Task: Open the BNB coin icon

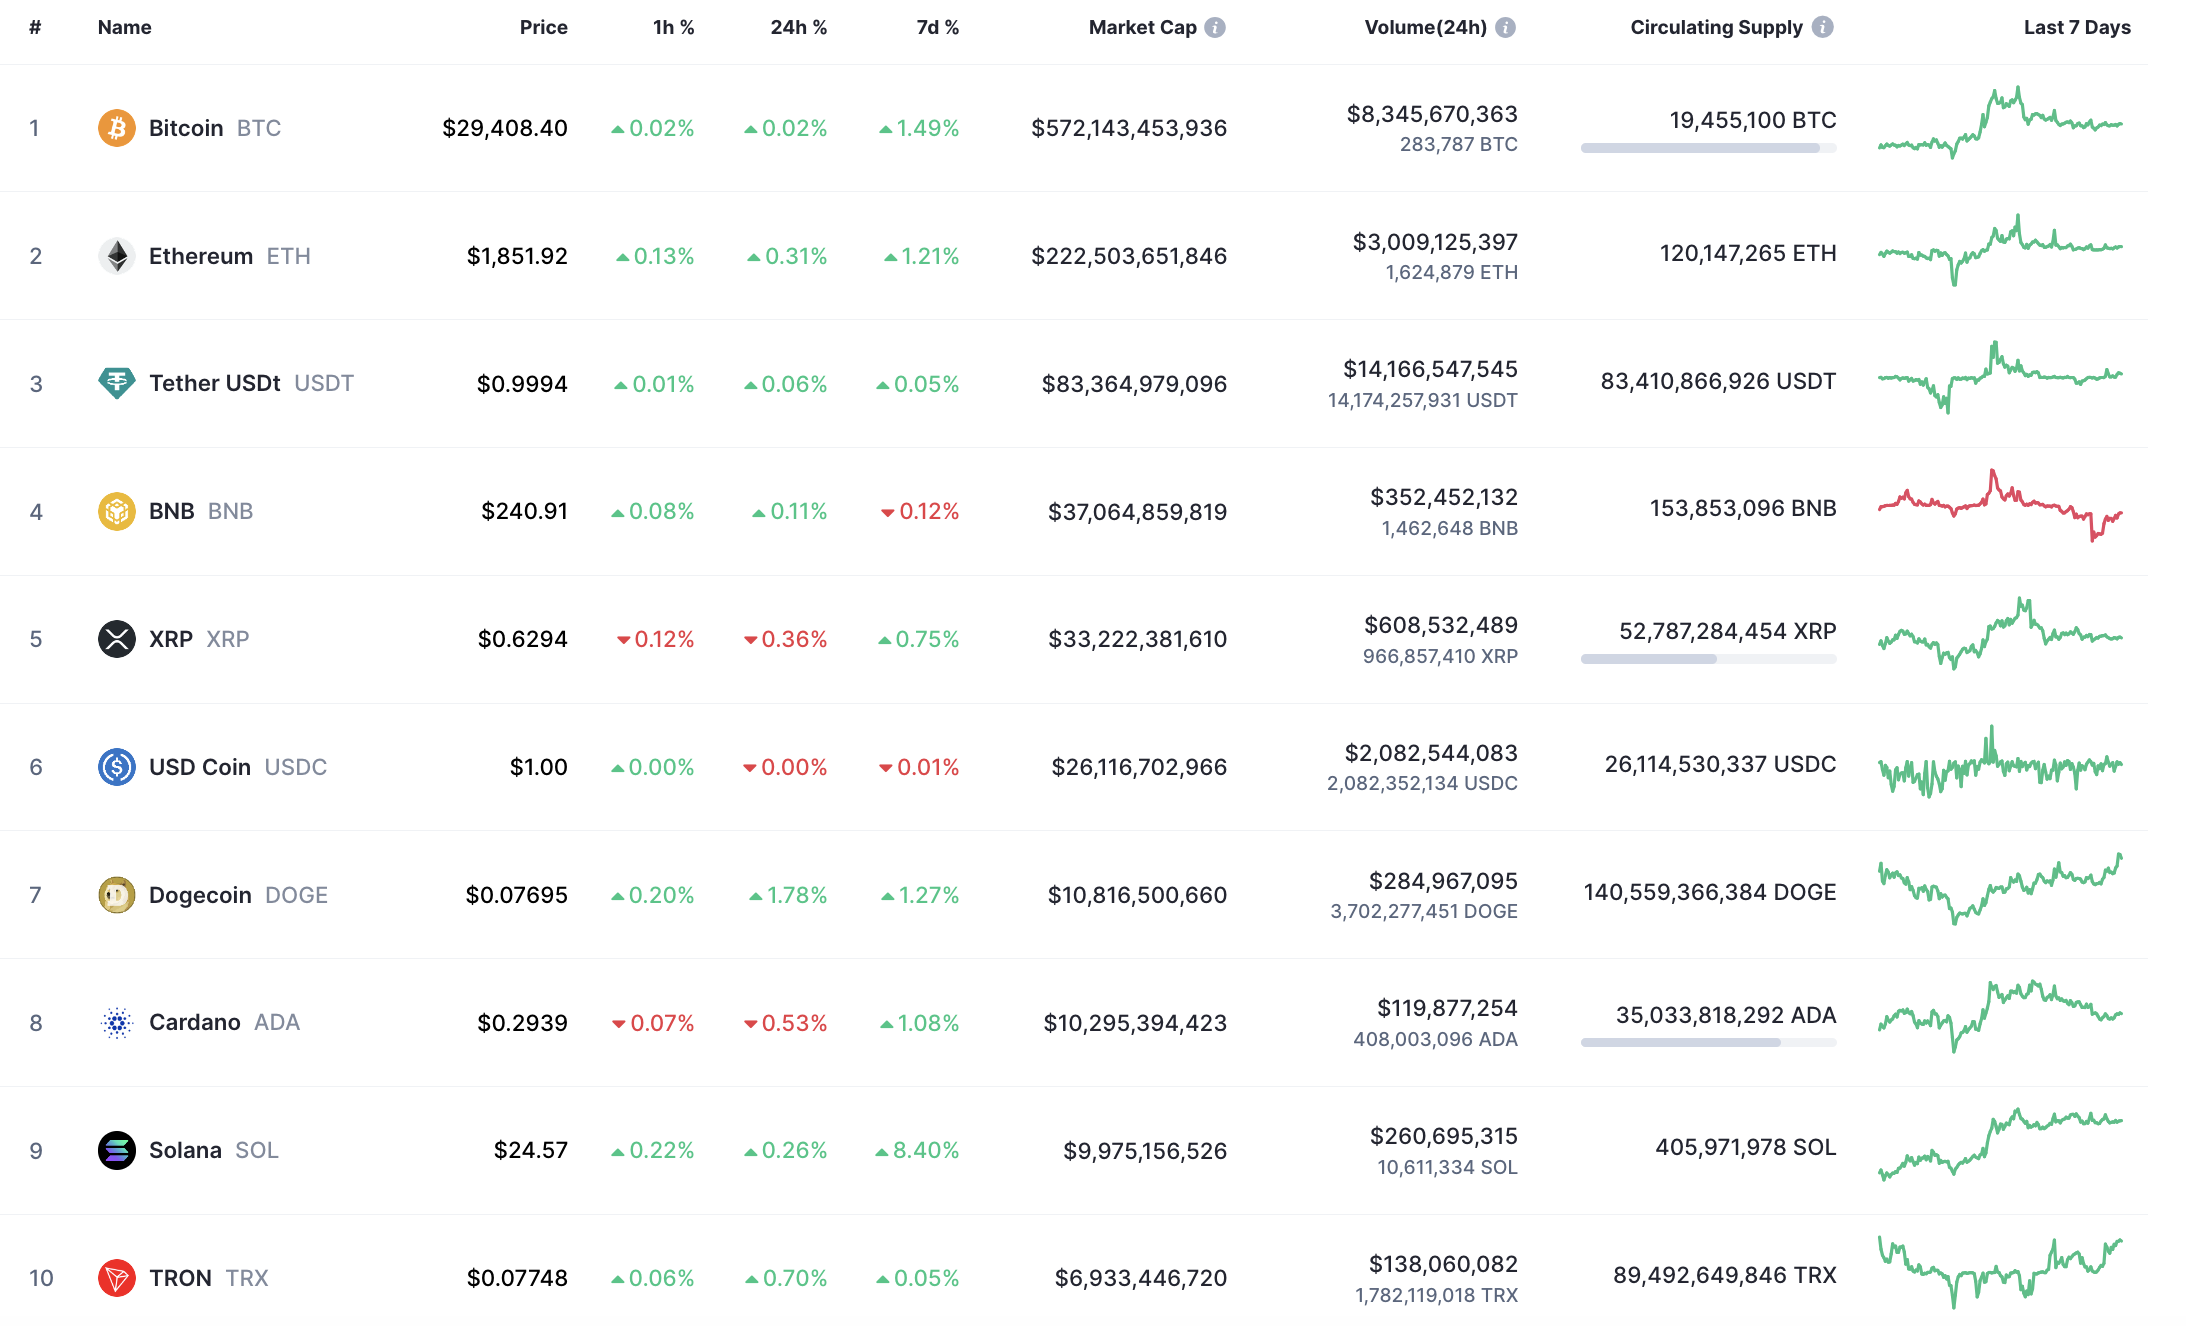Action: [x=117, y=511]
